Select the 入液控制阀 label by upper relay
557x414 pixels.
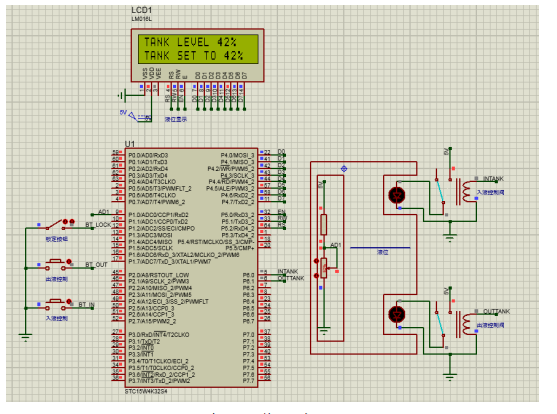pyautogui.click(x=490, y=192)
